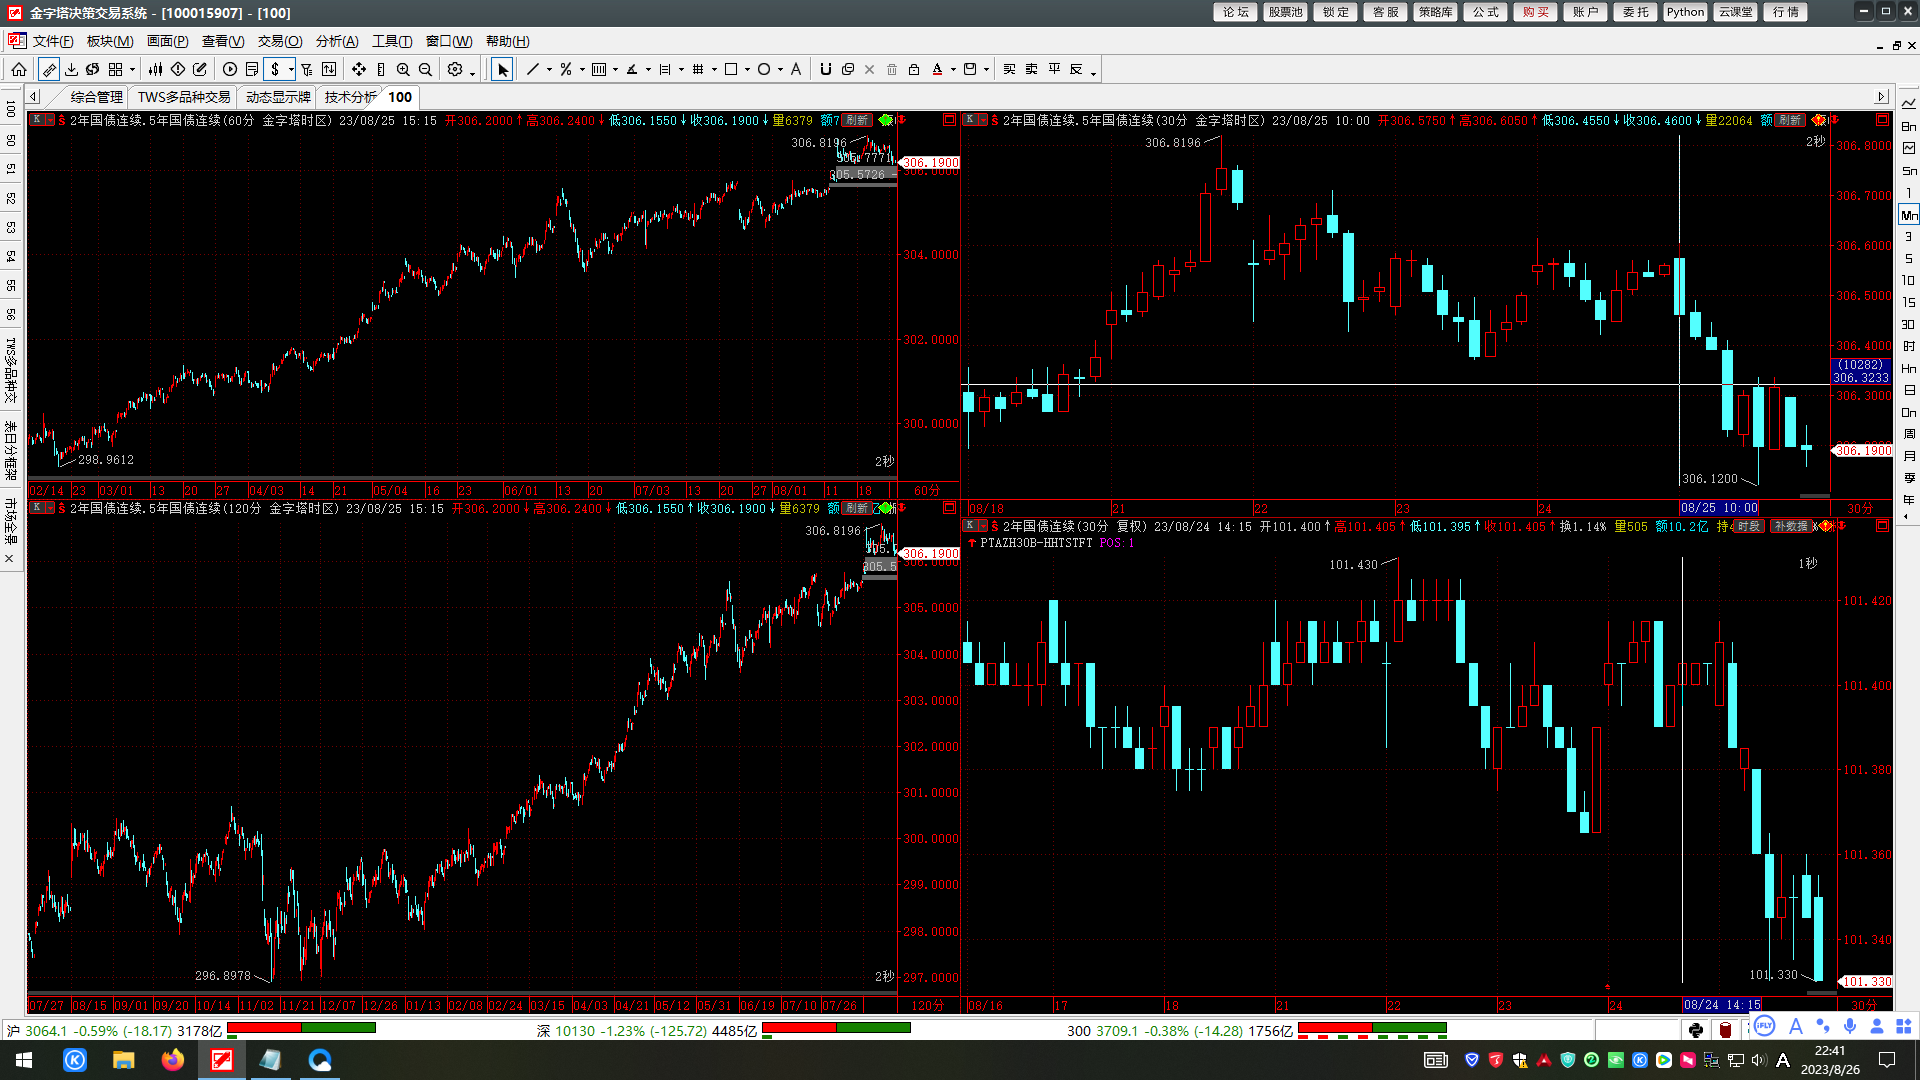
Task: Expand the settings gear dropdown arrow
Action: pyautogui.click(x=472, y=72)
